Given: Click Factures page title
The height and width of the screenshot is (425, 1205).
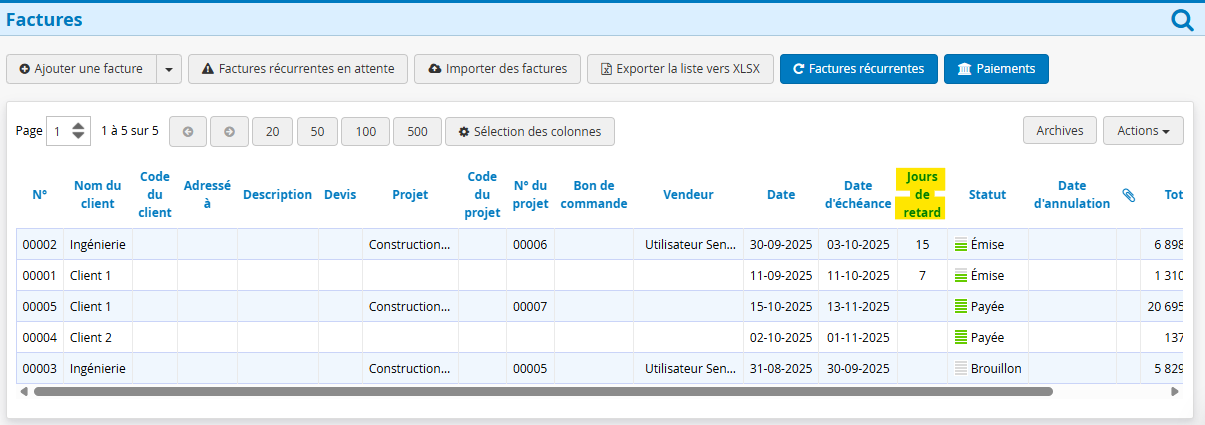Looking at the screenshot, I should tap(44, 19).
